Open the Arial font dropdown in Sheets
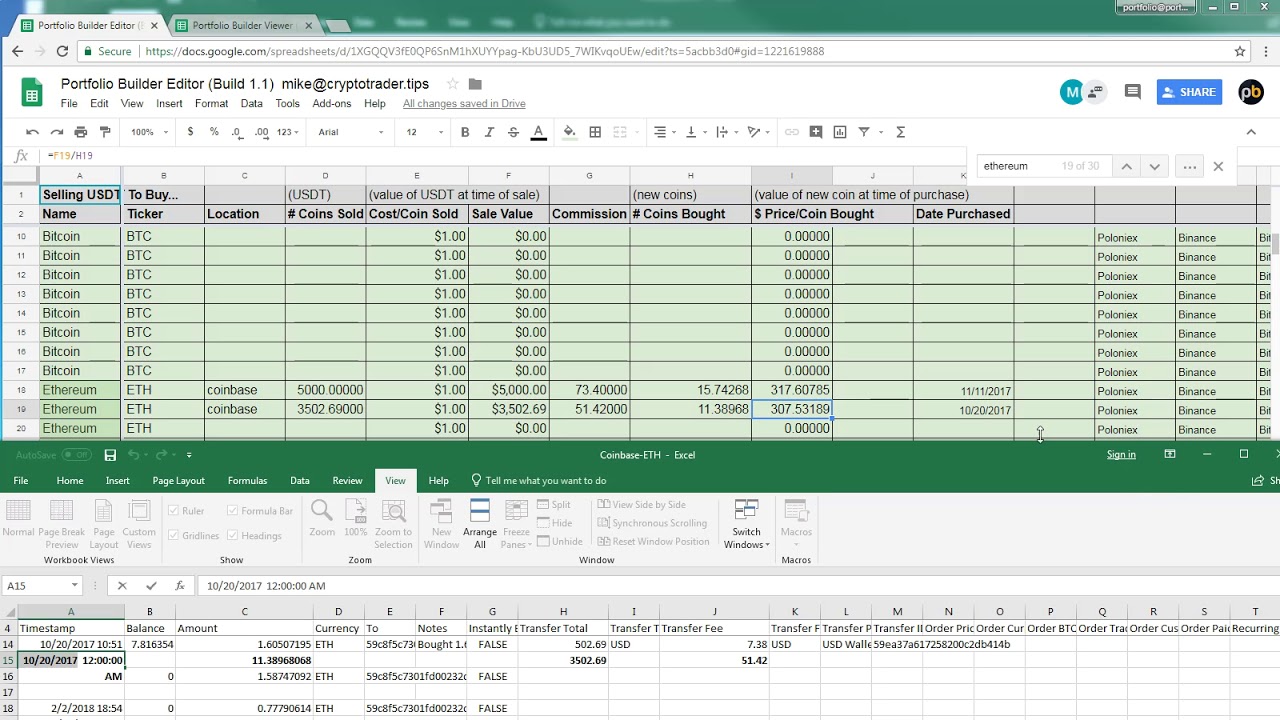 coord(350,132)
